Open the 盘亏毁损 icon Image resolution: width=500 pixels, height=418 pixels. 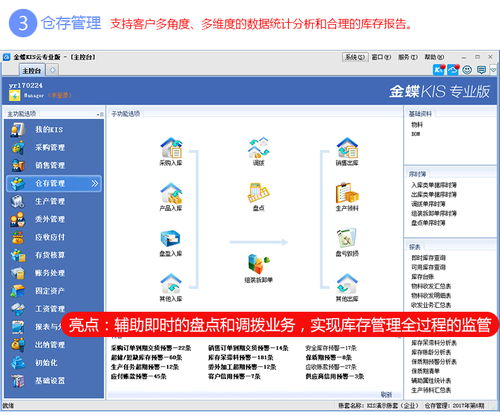pos(347,242)
